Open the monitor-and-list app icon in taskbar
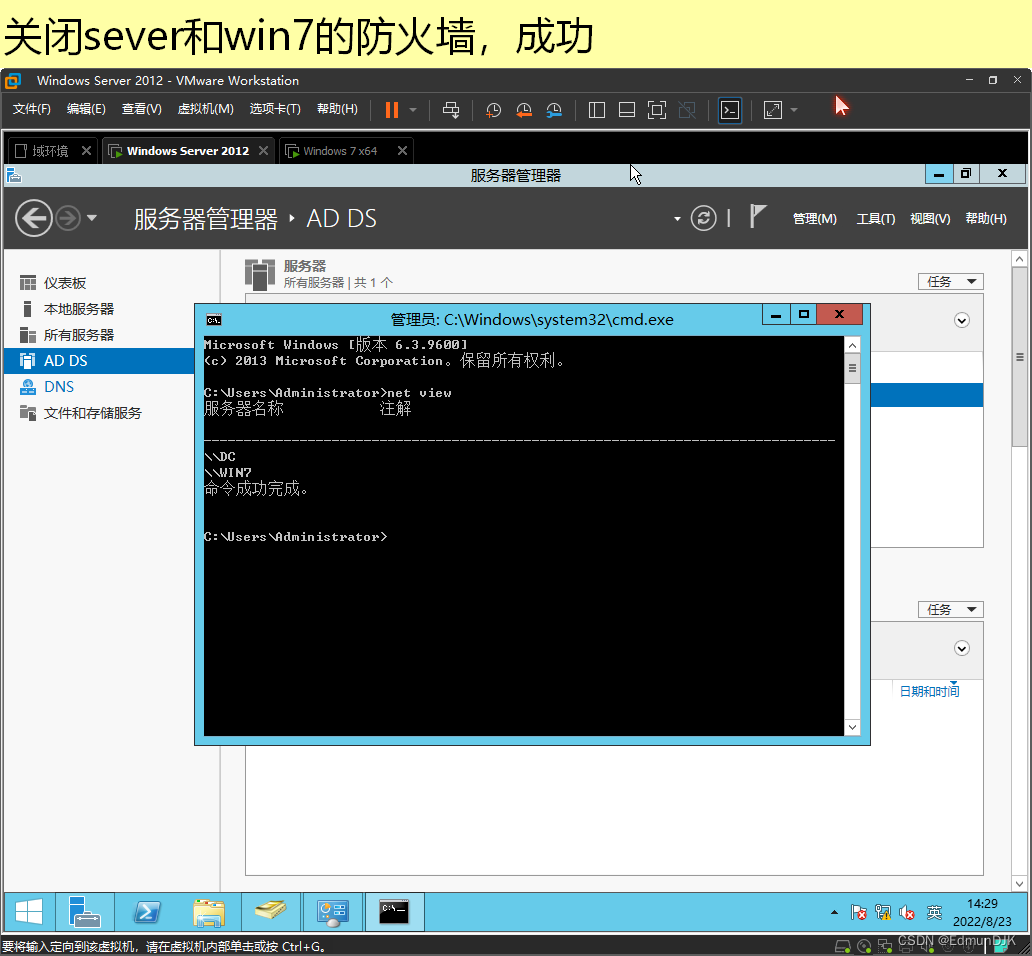 (x=332, y=912)
